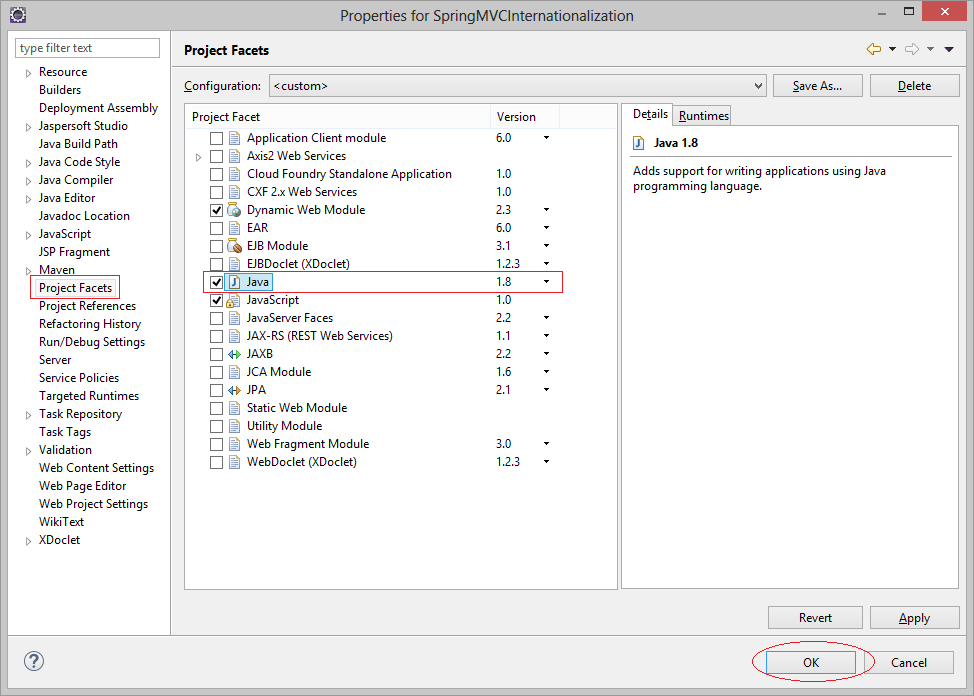Enable the Utility Module checkbox

coord(216,426)
